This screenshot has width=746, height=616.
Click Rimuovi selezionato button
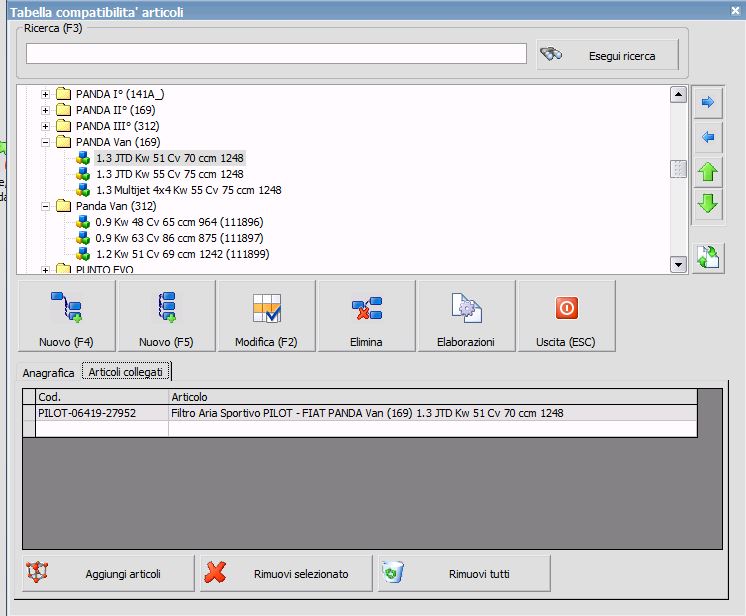pos(286,573)
